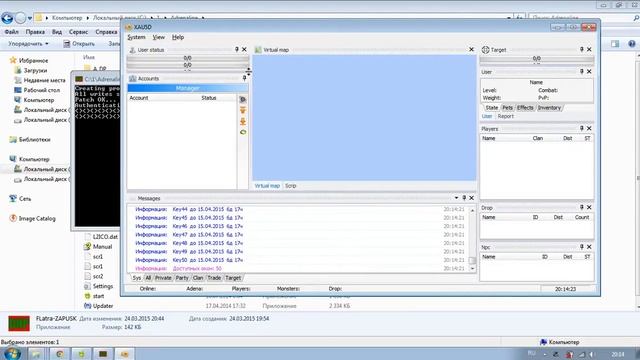This screenshot has height=360, width=640.
Task: Click the Key44 information message line
Action: coord(300,209)
